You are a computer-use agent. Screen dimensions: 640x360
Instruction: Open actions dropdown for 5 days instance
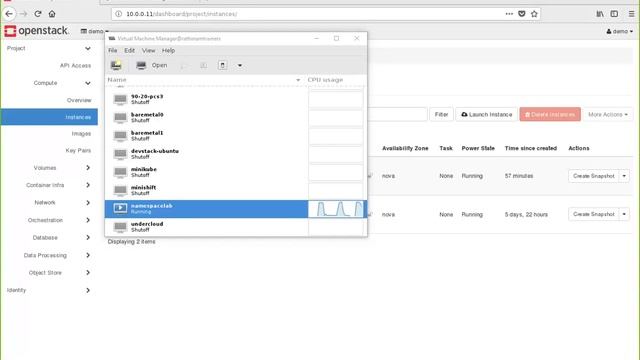pyautogui.click(x=624, y=214)
